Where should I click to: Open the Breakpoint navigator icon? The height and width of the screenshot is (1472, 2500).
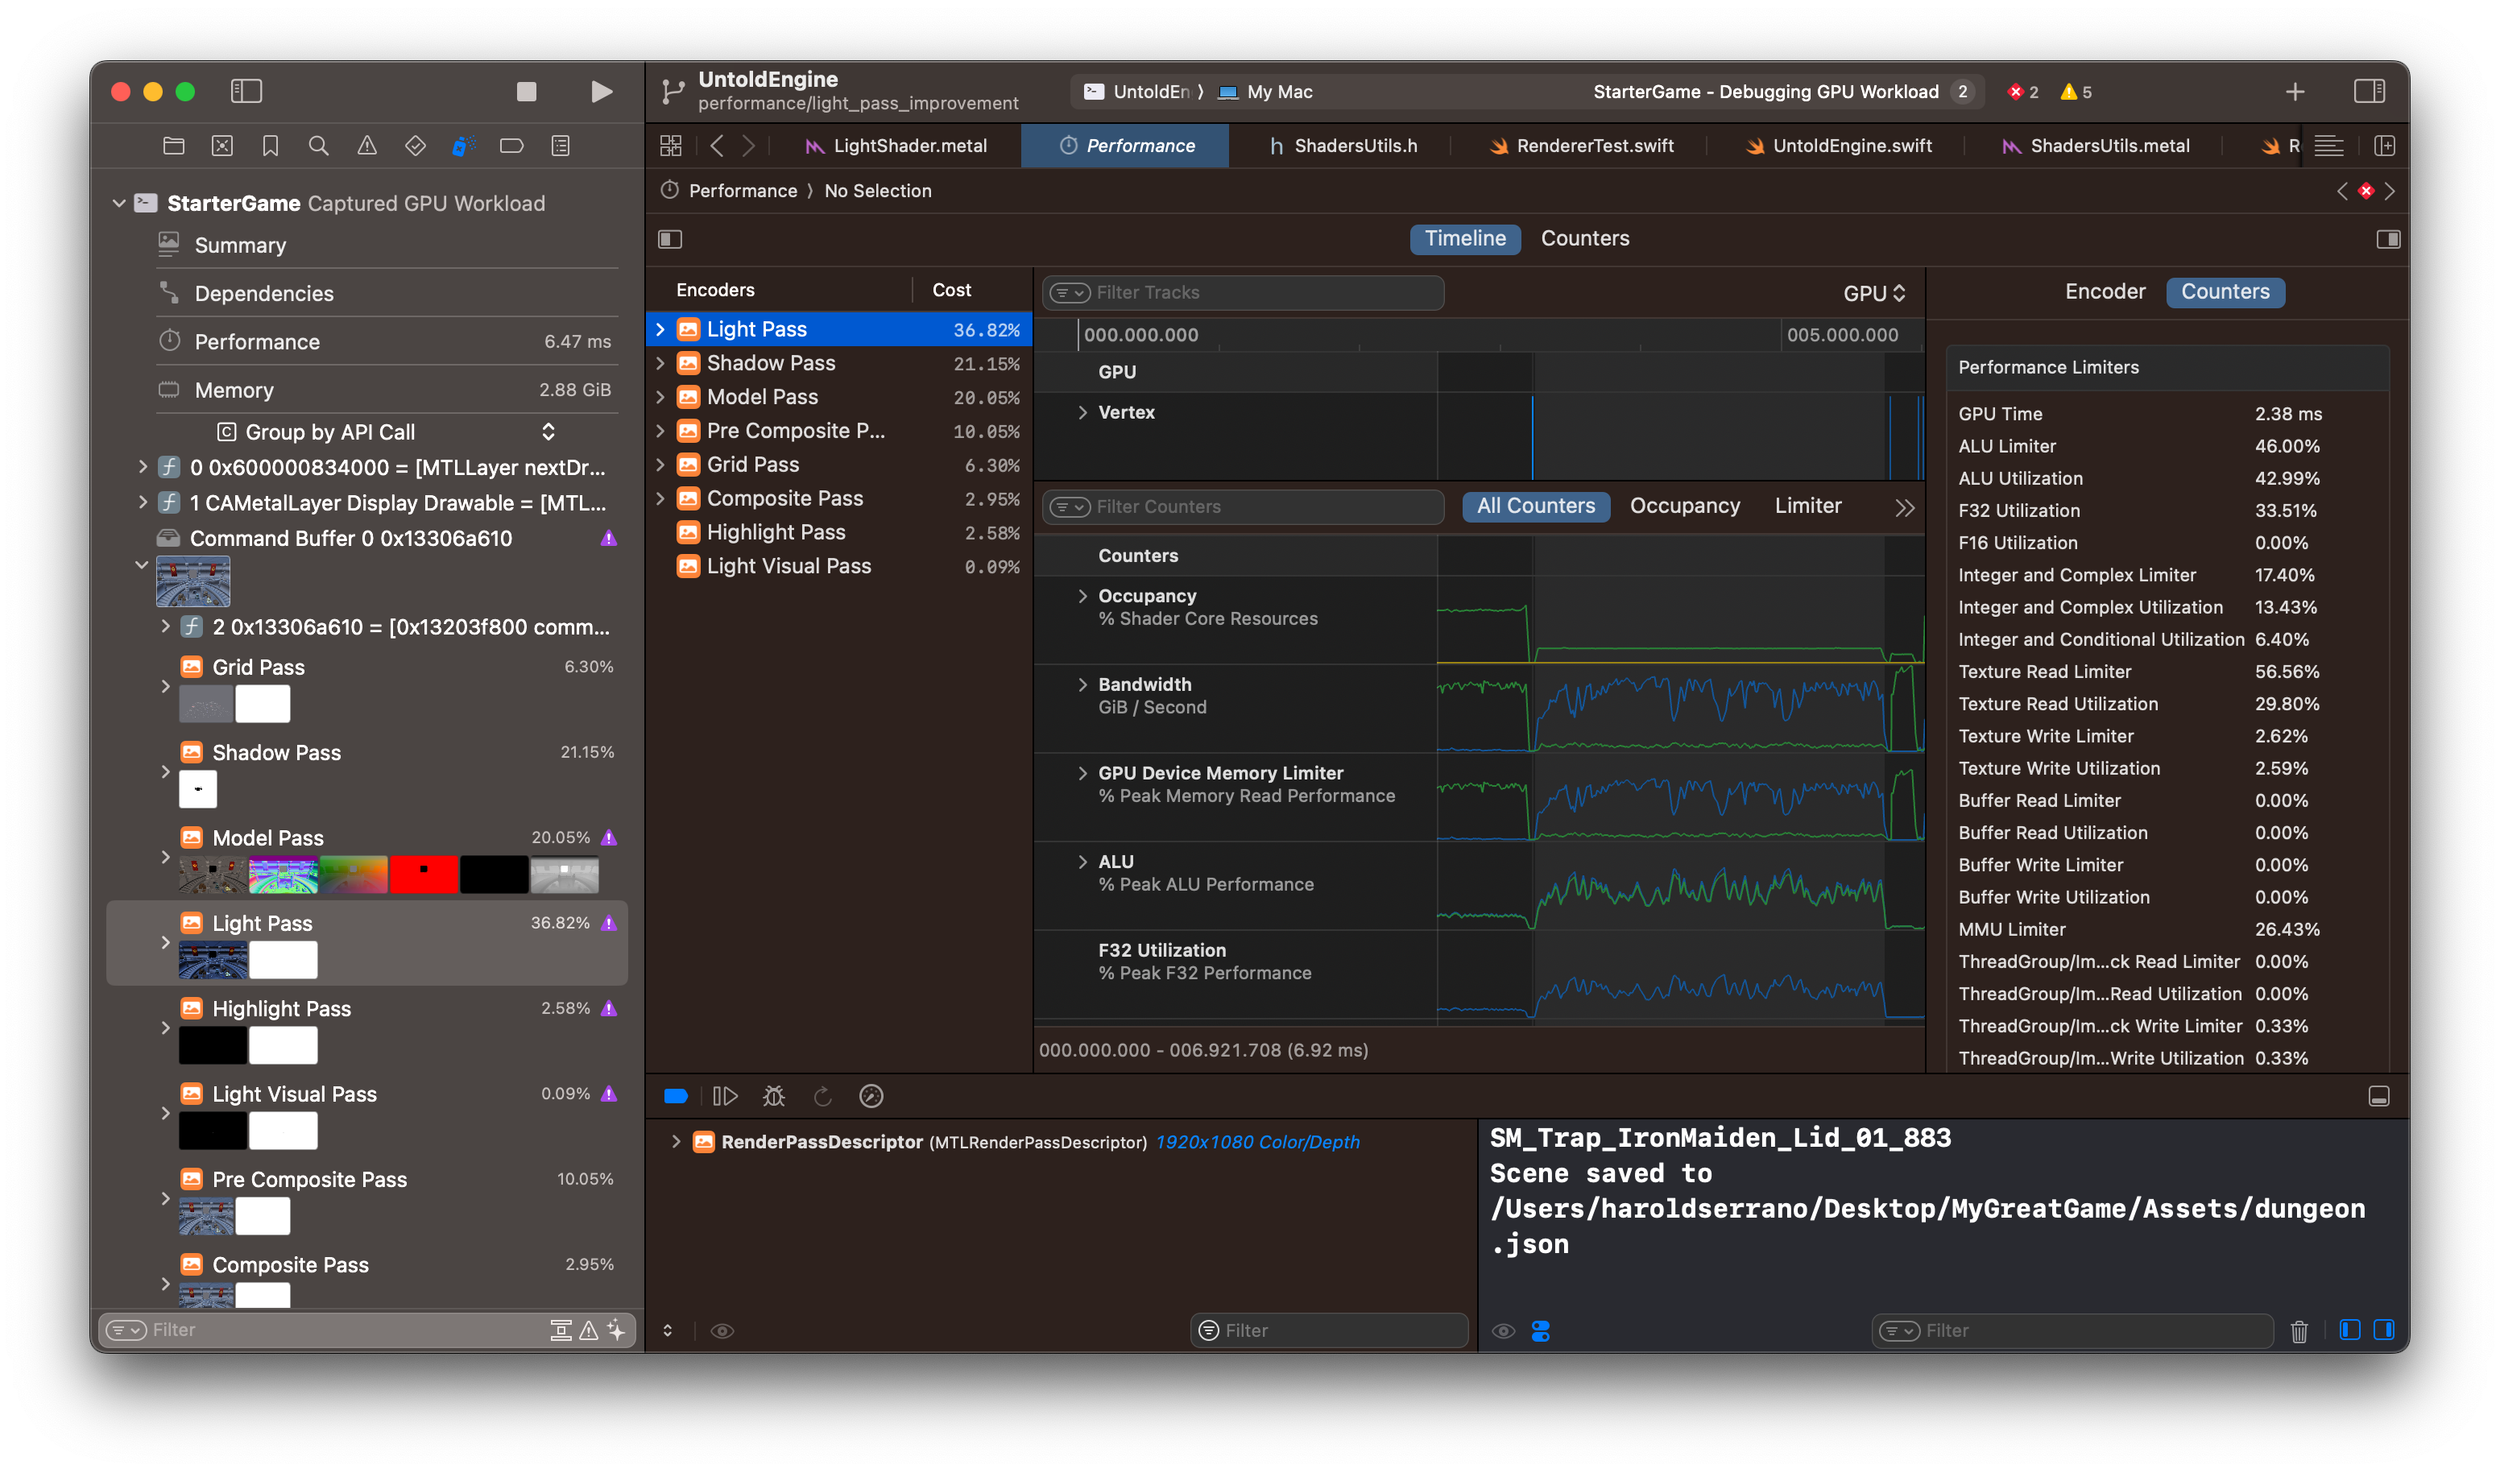tap(512, 146)
